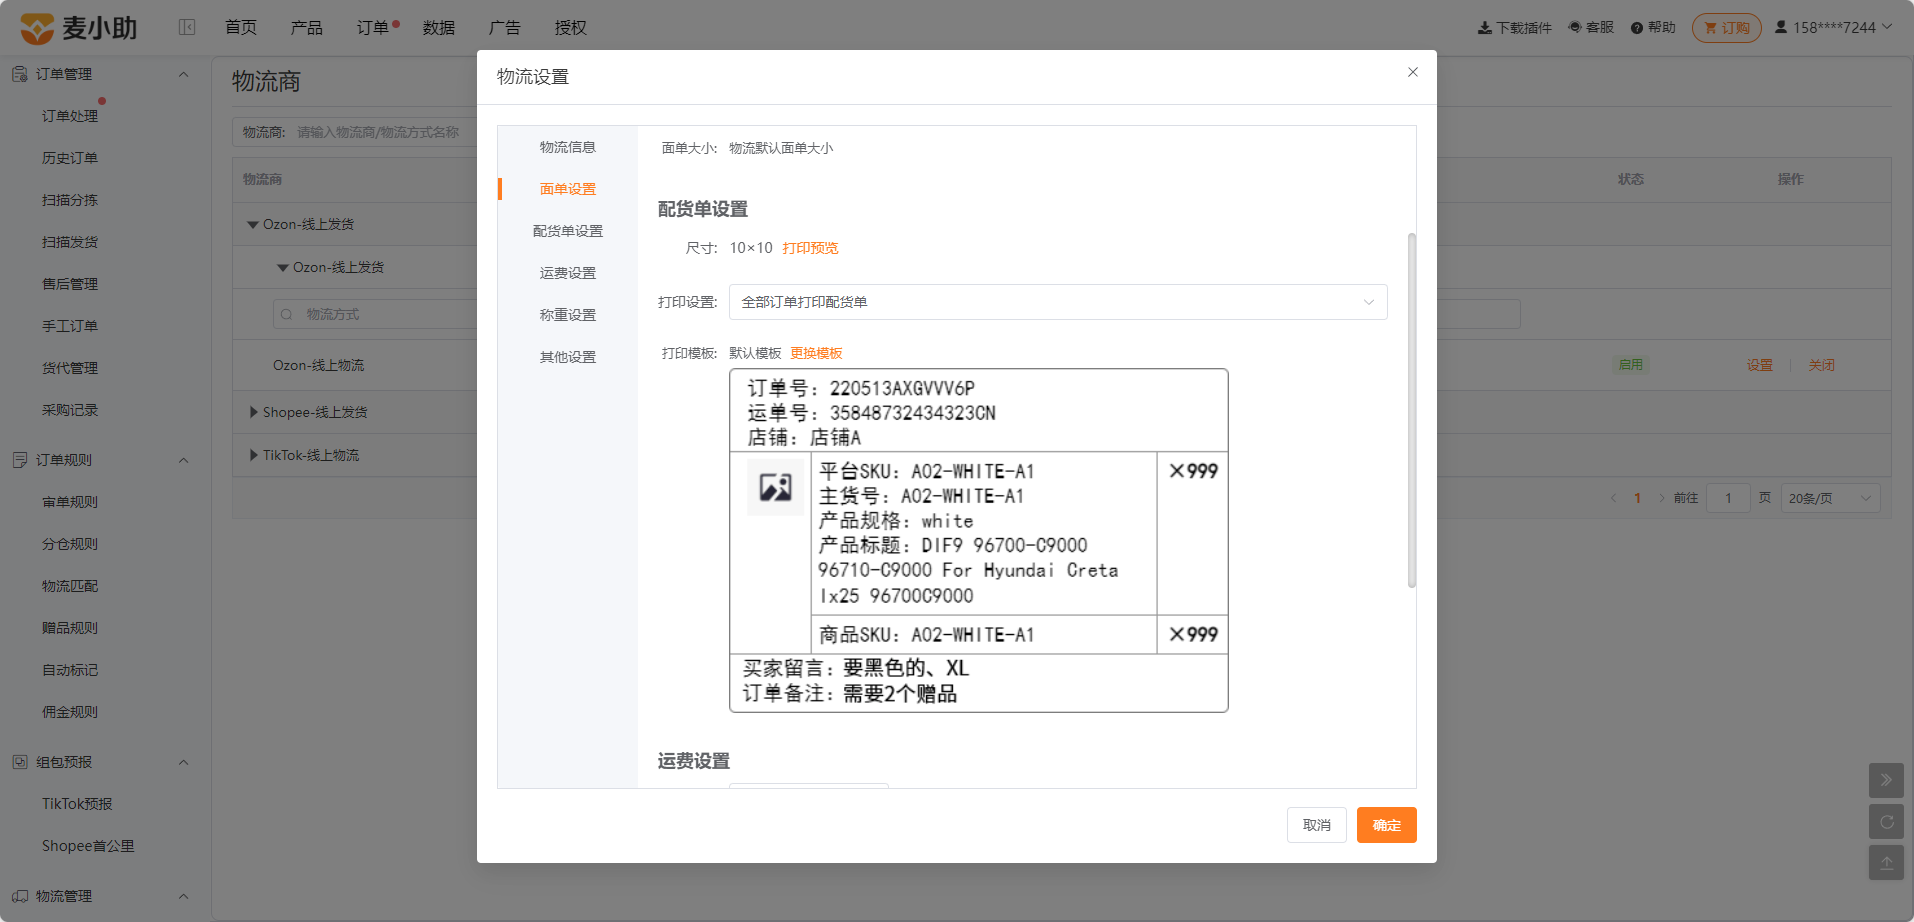Viewport: 1914px width, 922px height.
Task: Open the 帮助 help icon
Action: [x=1637, y=28]
